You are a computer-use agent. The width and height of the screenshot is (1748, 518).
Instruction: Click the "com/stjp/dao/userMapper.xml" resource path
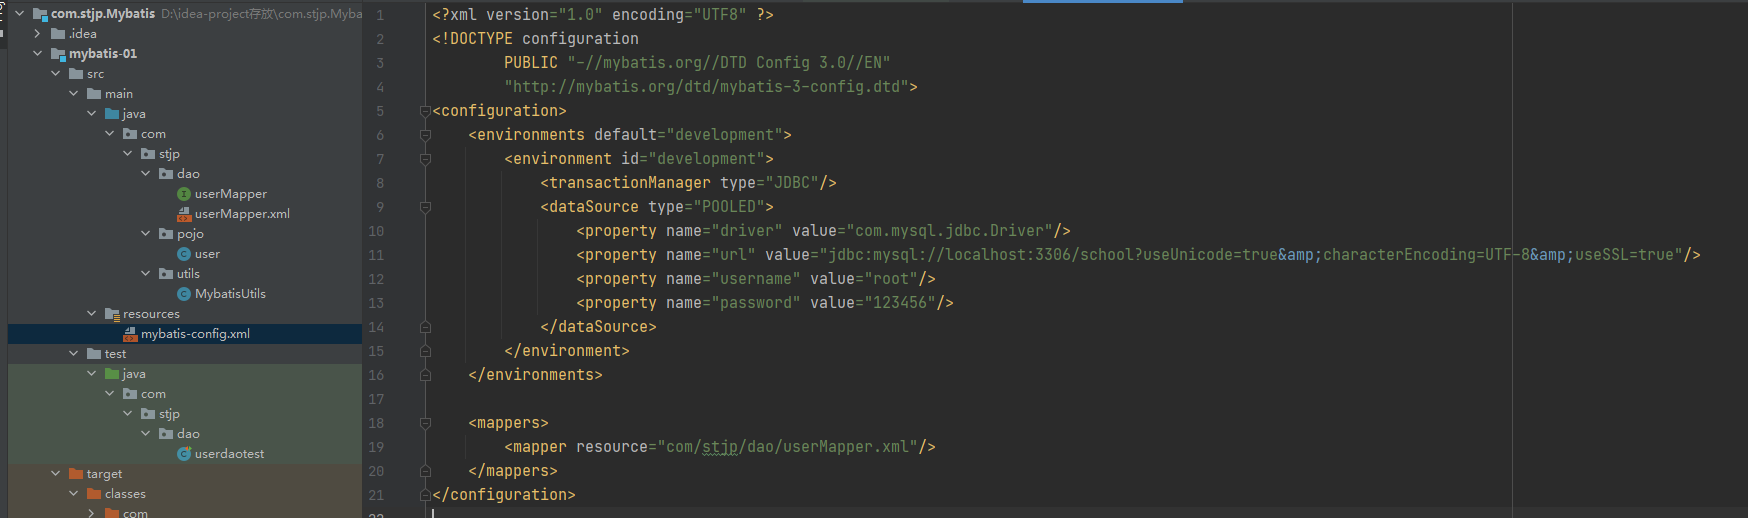[787, 447]
